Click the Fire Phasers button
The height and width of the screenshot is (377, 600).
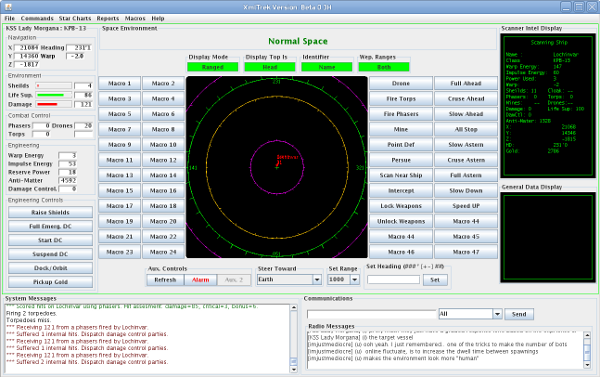[x=401, y=114]
